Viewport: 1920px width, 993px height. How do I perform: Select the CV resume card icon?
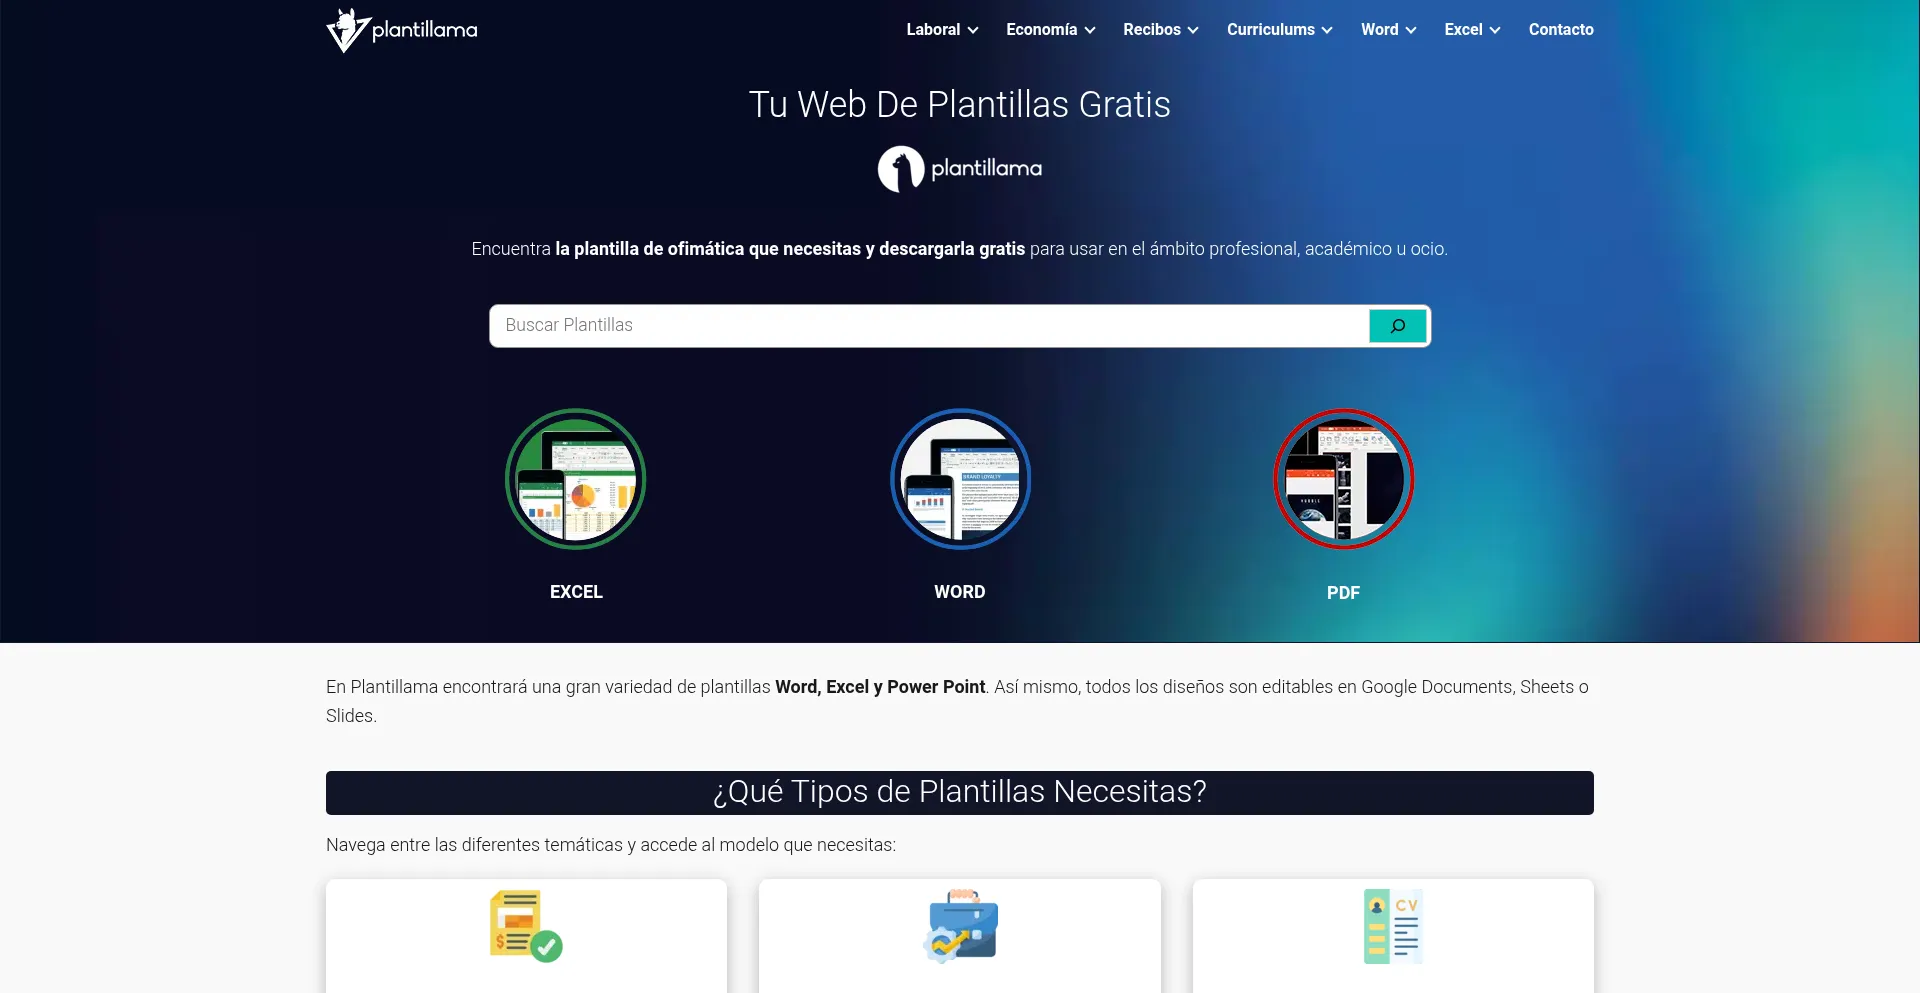1393,926
